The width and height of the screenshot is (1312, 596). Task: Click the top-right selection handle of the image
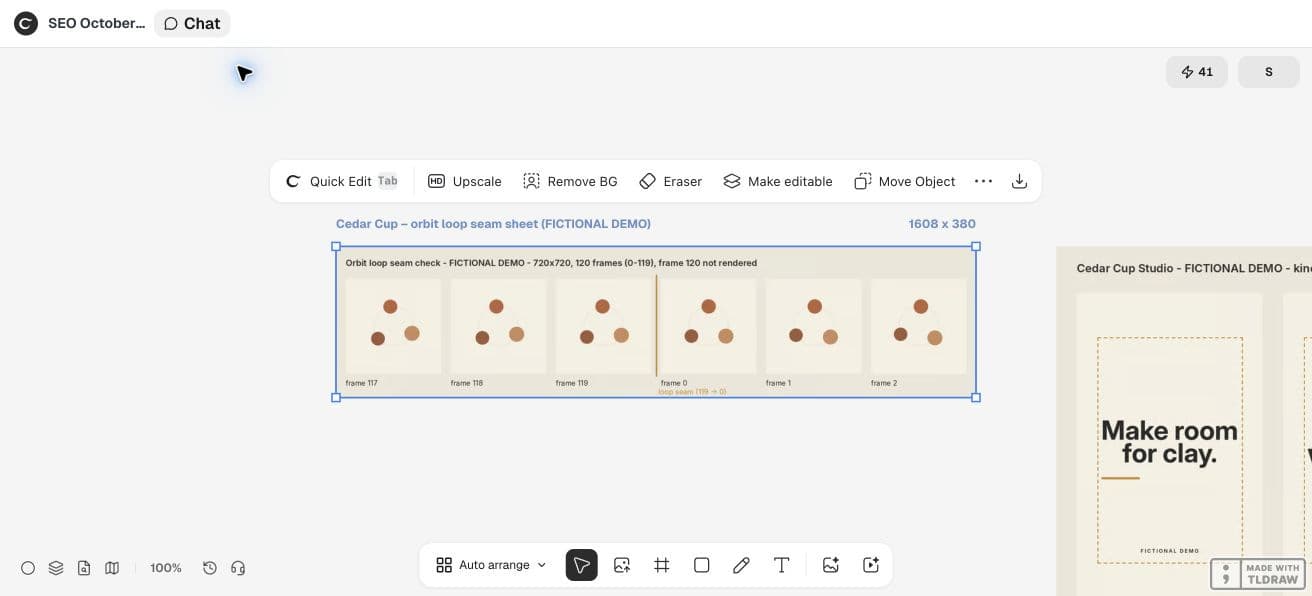point(976,246)
